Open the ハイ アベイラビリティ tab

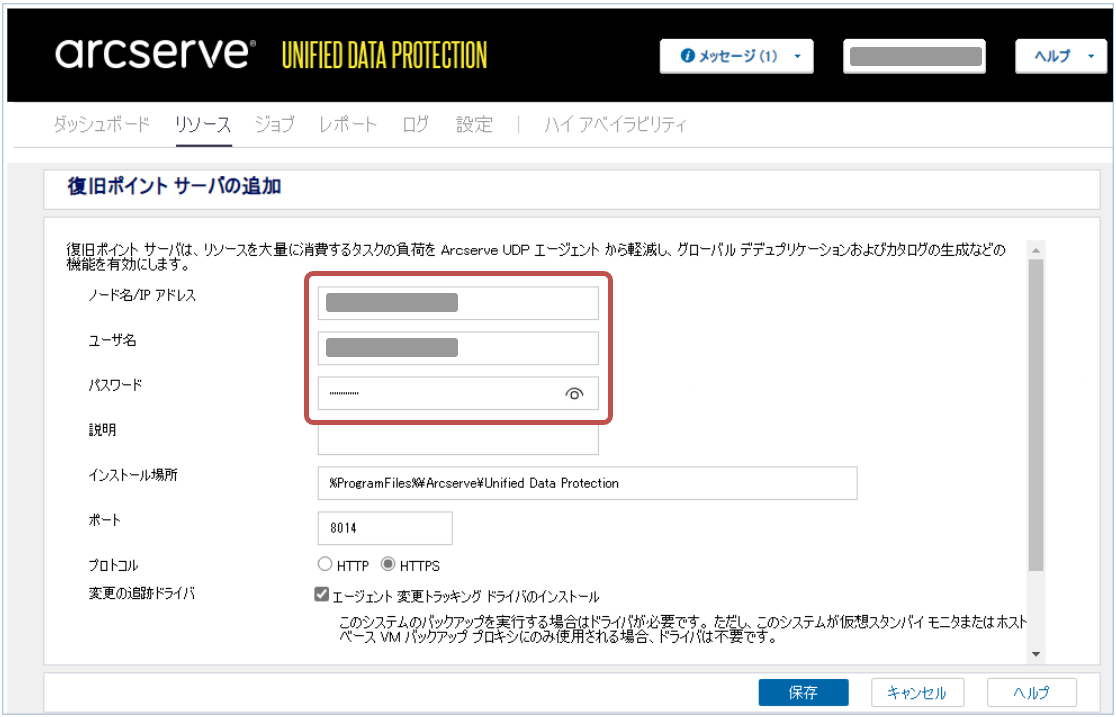click(x=616, y=125)
